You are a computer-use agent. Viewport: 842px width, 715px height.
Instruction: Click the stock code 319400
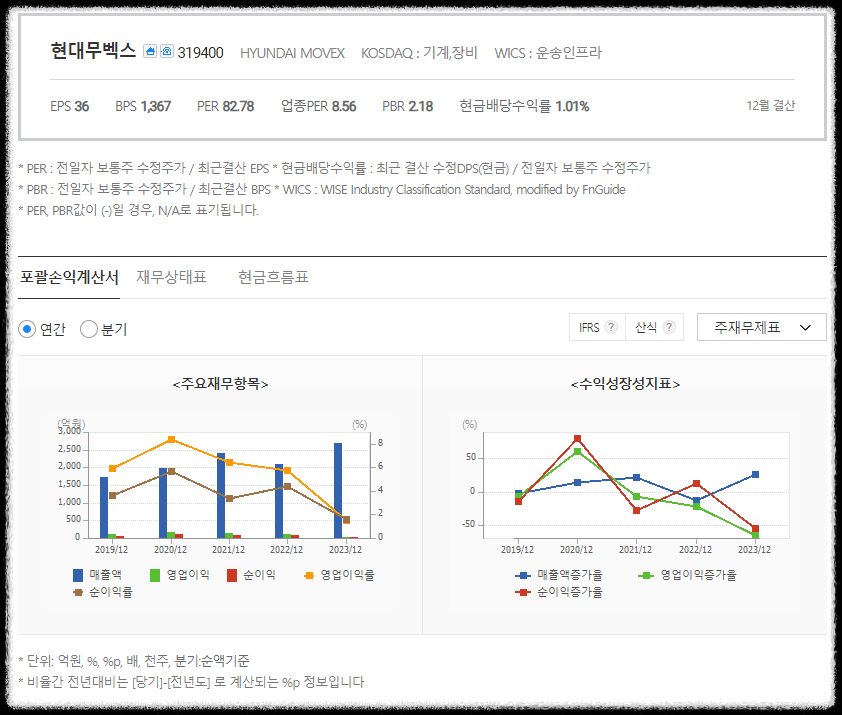pyautogui.click(x=200, y=53)
